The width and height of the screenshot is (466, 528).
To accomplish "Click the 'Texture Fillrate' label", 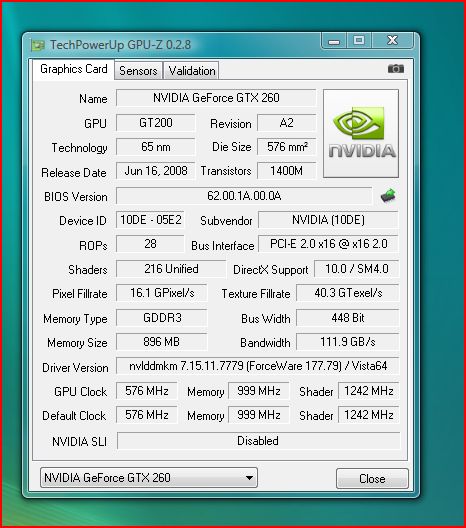I will pyautogui.click(x=256, y=294).
